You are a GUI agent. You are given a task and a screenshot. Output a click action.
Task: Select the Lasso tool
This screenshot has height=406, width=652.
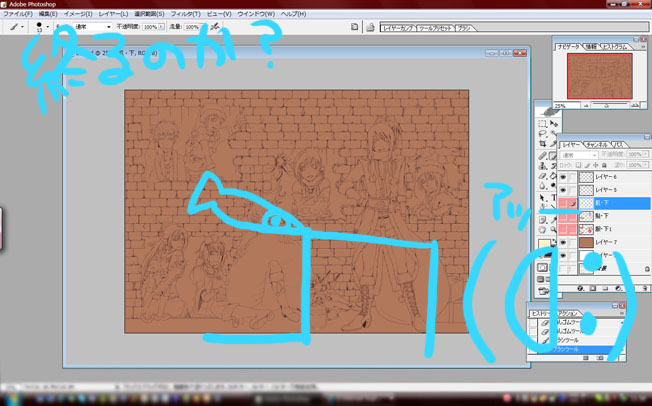tap(542, 134)
